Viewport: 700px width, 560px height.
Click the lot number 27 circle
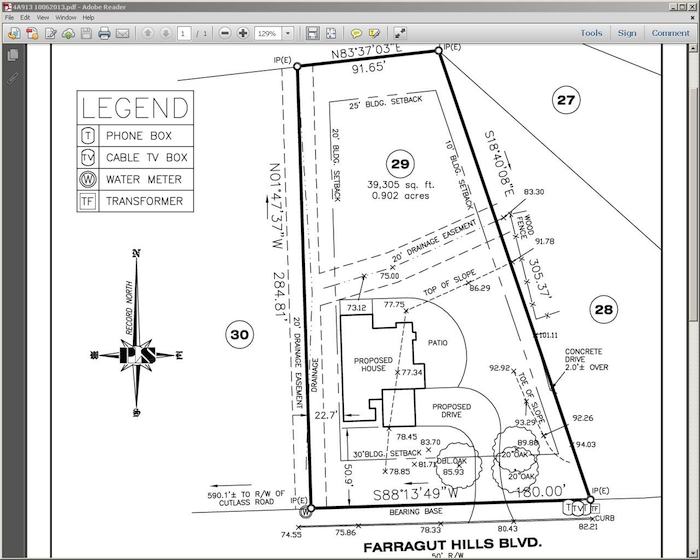click(x=566, y=100)
